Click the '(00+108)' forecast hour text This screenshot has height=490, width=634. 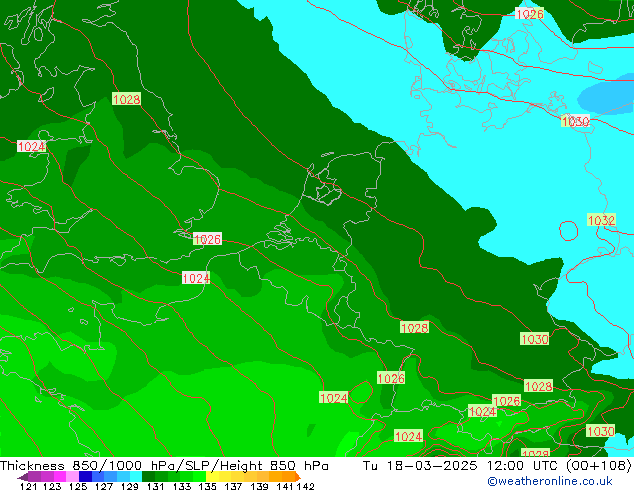tap(598, 465)
